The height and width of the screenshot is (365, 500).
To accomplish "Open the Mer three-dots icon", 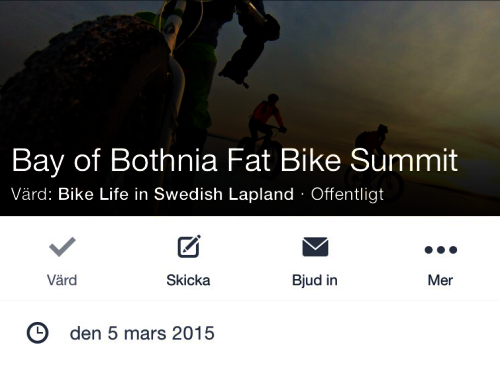I will pyautogui.click(x=441, y=250).
